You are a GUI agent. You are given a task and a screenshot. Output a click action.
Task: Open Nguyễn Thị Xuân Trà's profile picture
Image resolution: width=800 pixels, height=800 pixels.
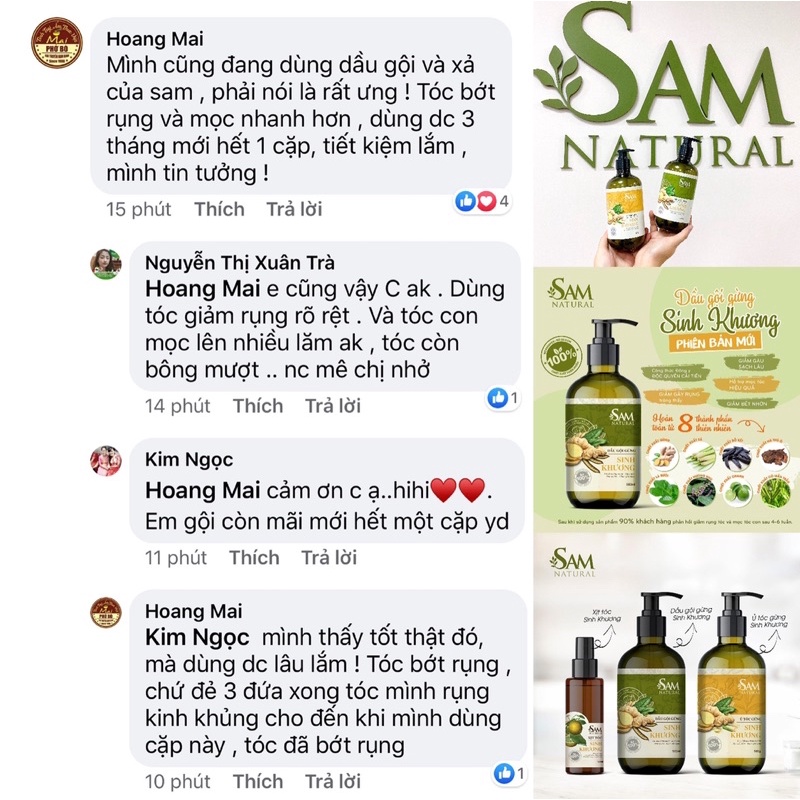[x=106, y=264]
